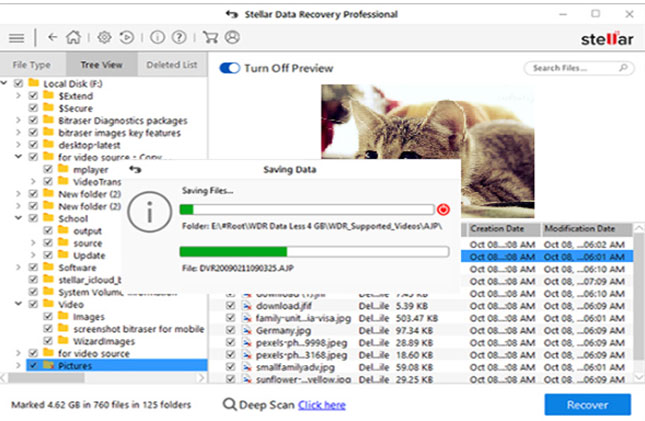Uncheck the desktop-latest checkbox

click(x=33, y=145)
